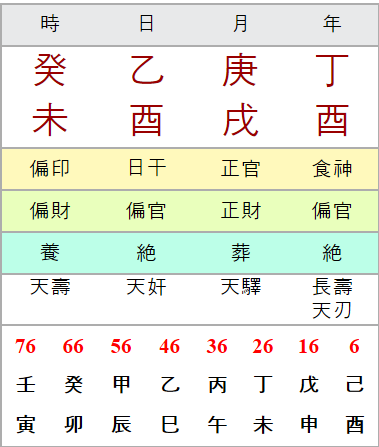Click black 丙 stem below age 36
The width and height of the screenshot is (379, 447).
point(218,385)
